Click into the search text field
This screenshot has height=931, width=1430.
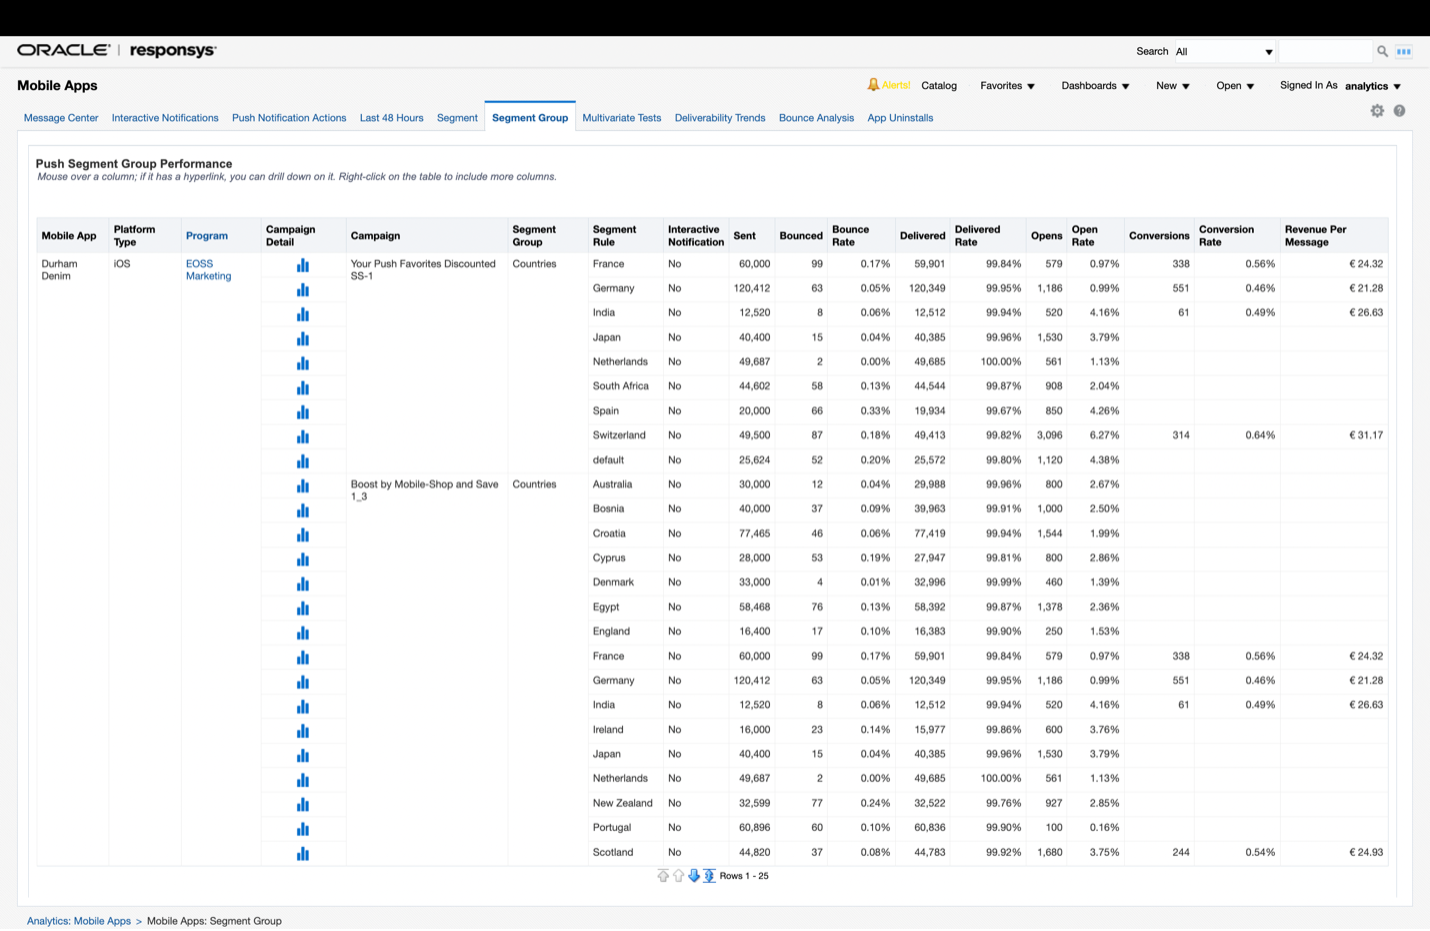[x=1325, y=51]
